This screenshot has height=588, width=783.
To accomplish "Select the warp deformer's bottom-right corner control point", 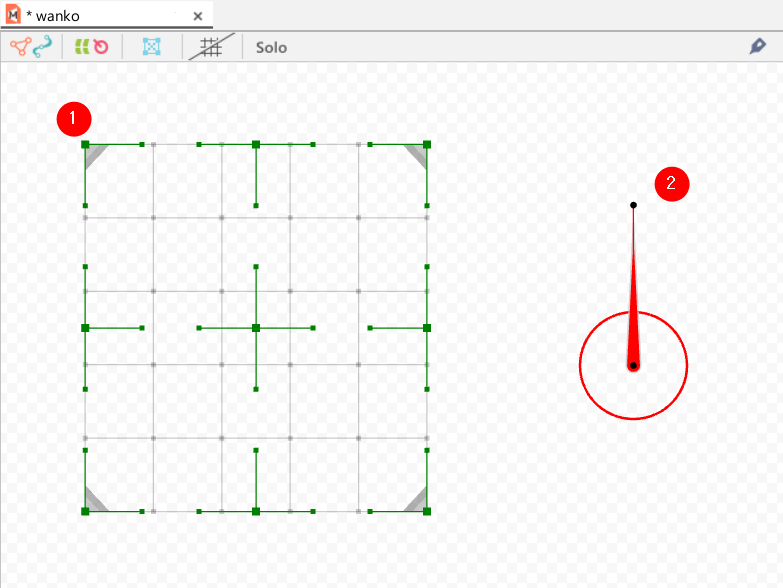I will click(x=427, y=511).
